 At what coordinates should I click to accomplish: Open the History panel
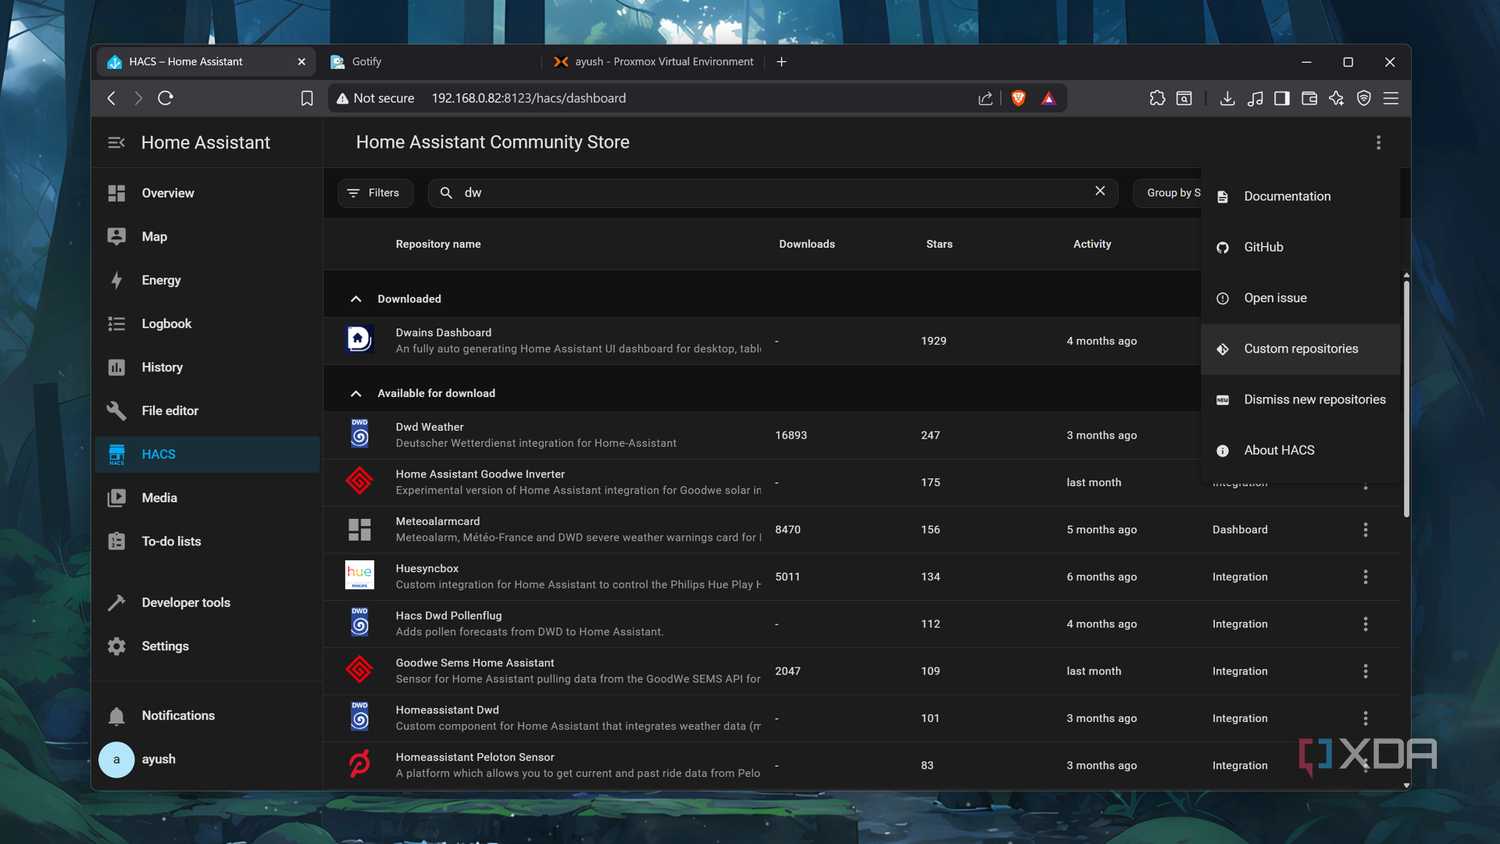207,367
